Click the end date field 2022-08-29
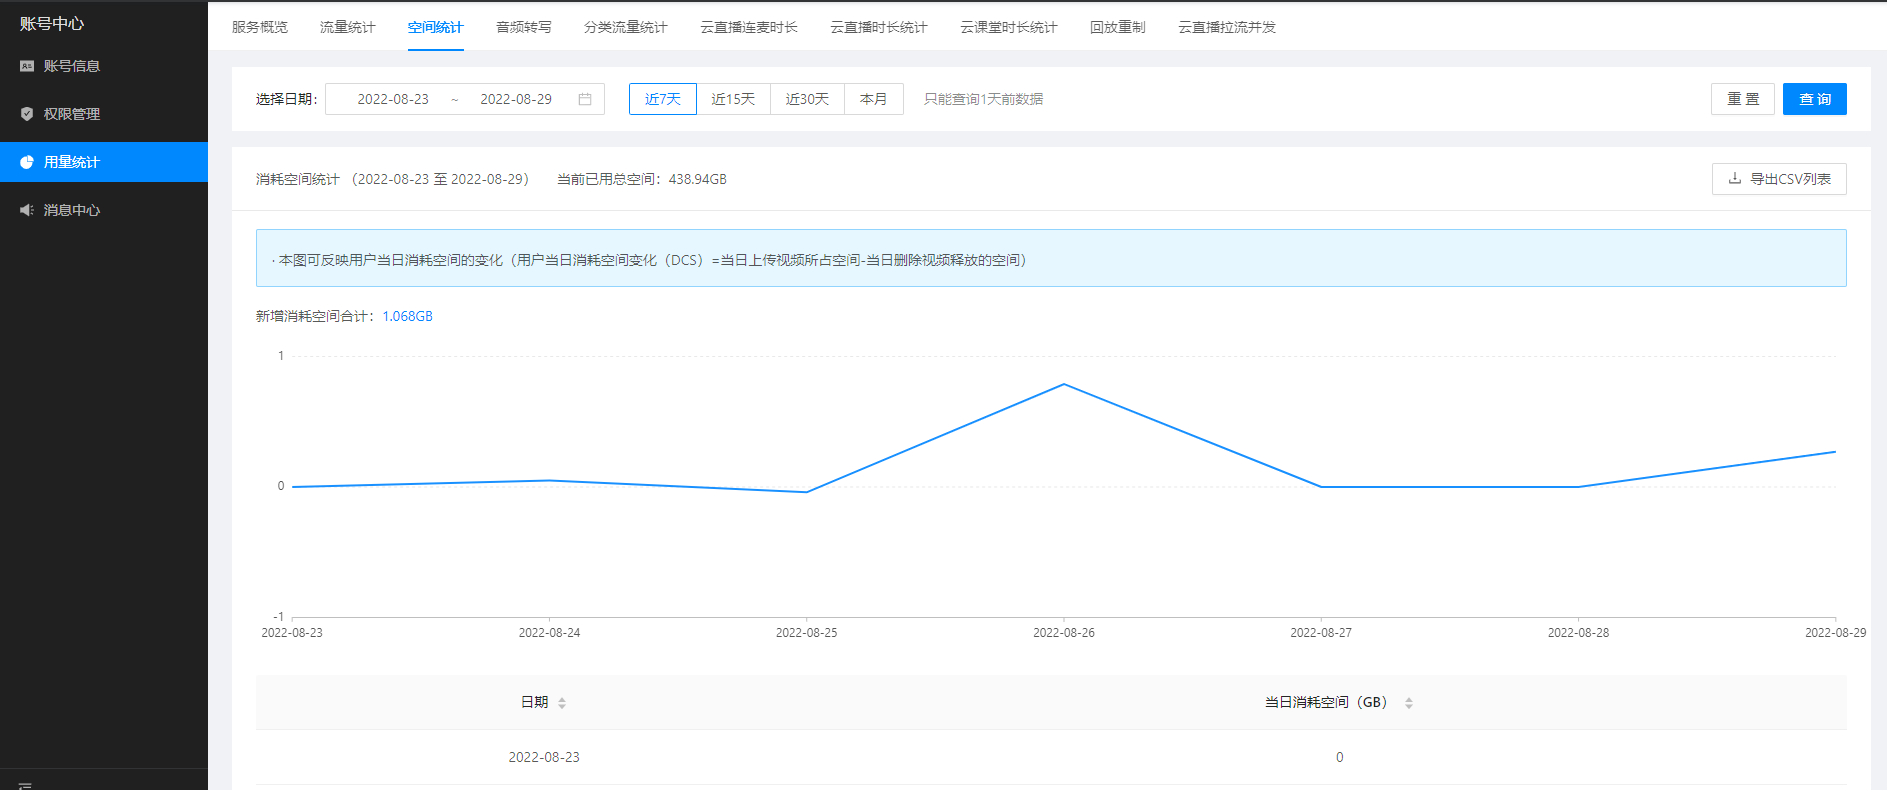Screen dimensions: 1887x790 (x=516, y=99)
